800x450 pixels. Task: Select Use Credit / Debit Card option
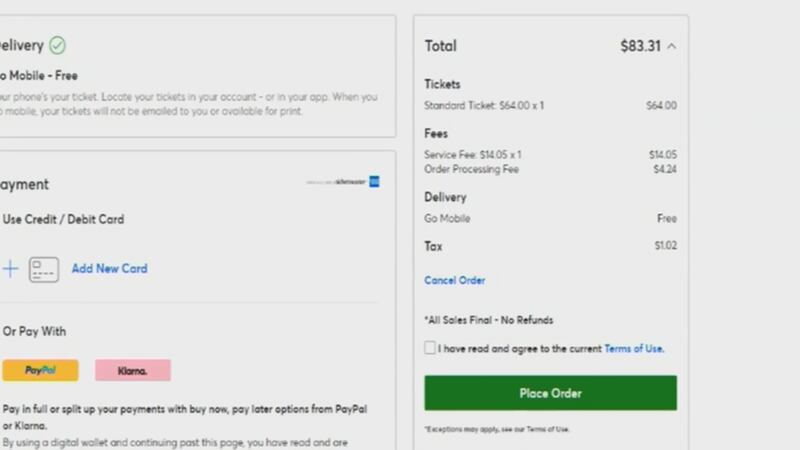[x=63, y=219]
